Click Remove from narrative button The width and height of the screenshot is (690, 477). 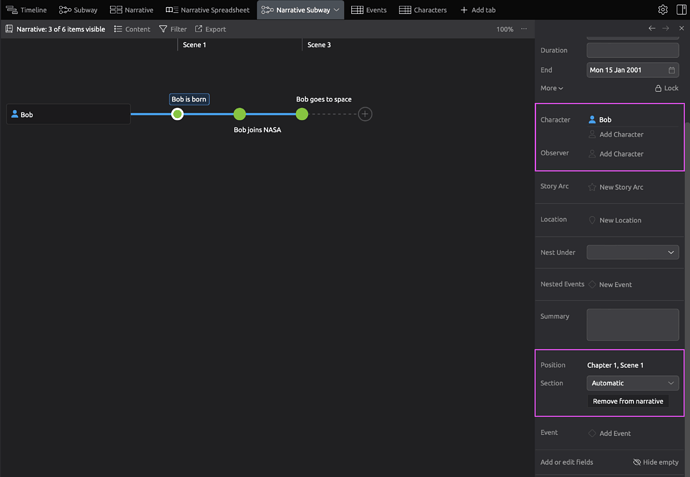point(627,401)
